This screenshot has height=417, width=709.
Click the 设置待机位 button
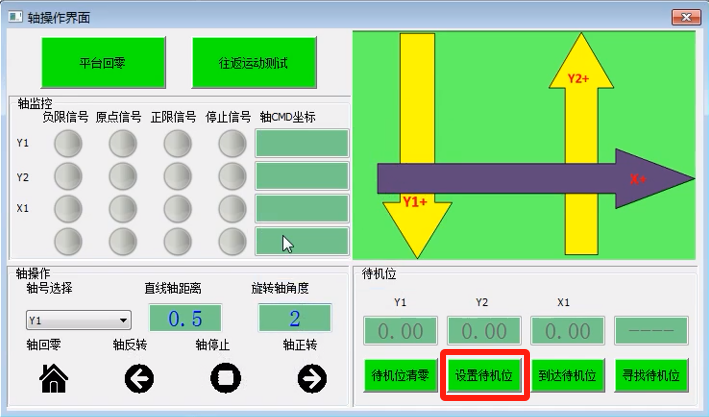click(x=484, y=376)
